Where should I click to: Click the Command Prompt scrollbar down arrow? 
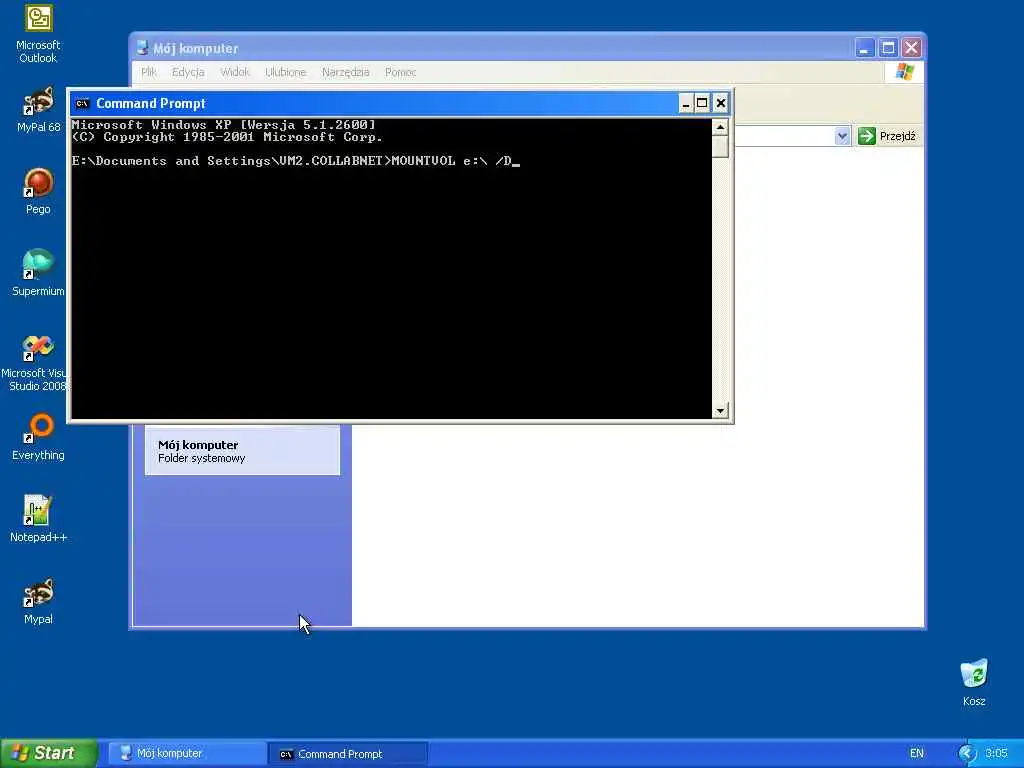tap(720, 410)
